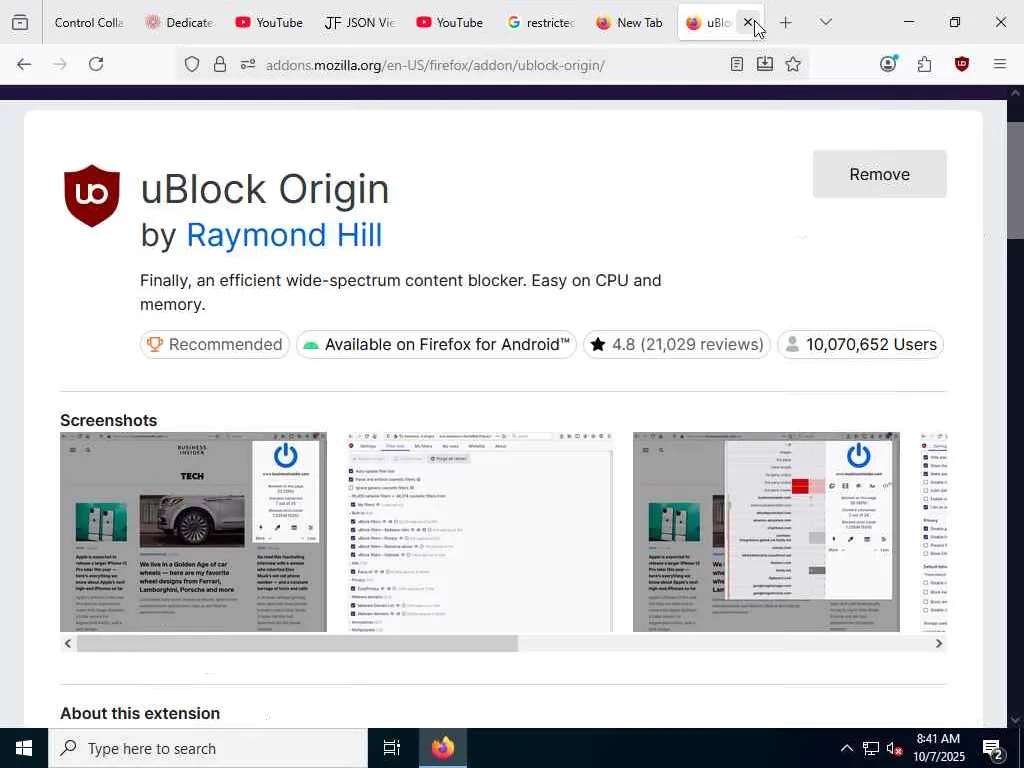Switch to the New Tab tab
This screenshot has height=768, width=1024.
coord(631,22)
